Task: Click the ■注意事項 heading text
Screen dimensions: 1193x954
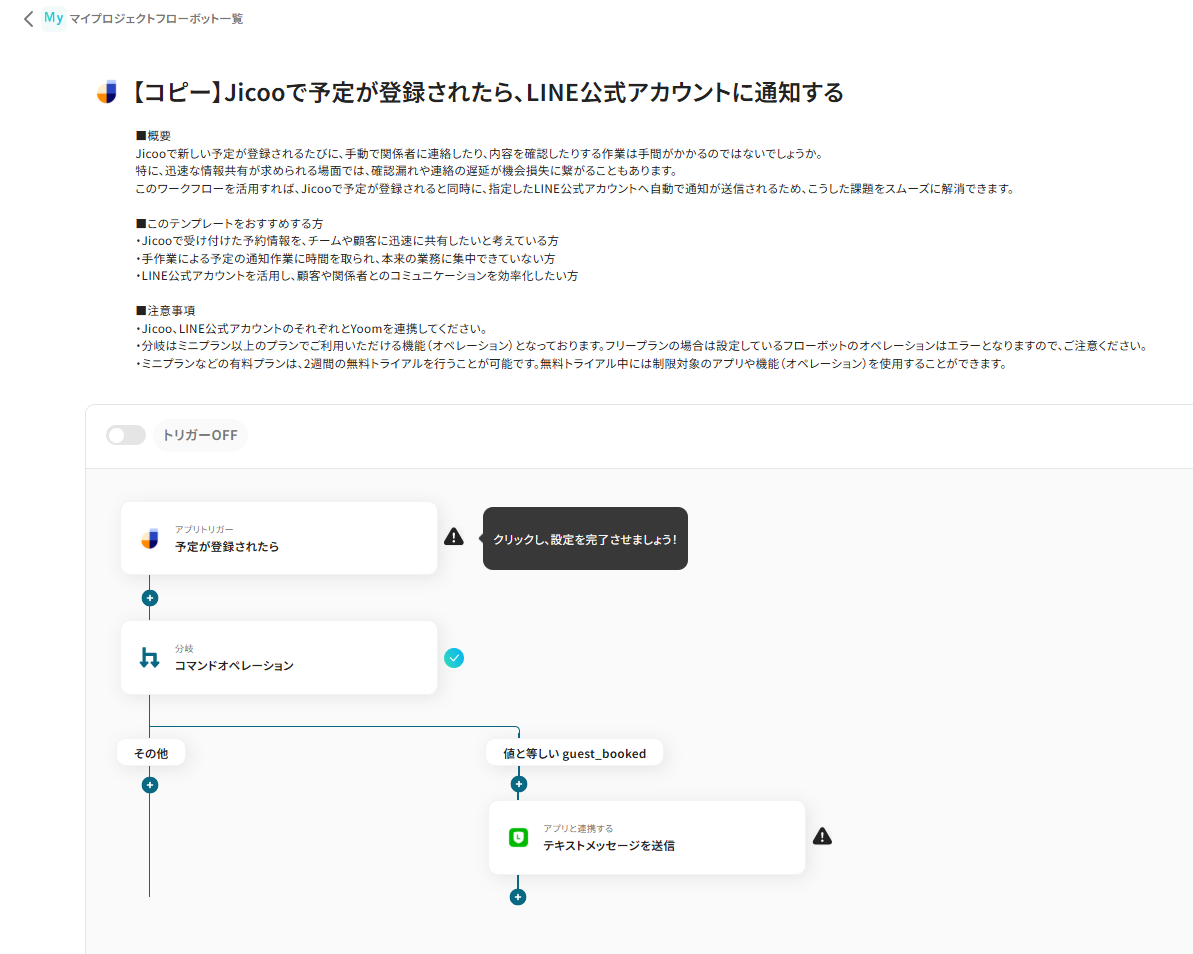Action: click(x=166, y=310)
